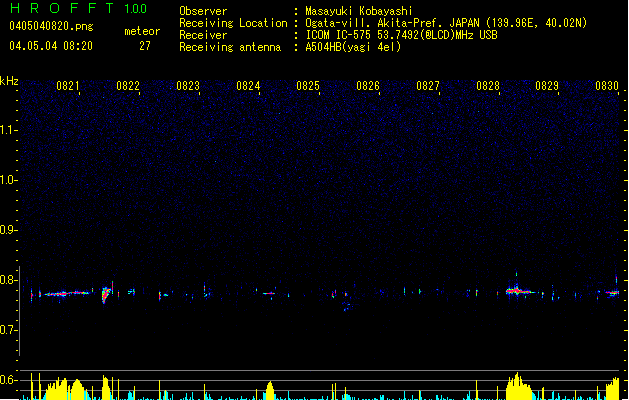Image resolution: width=629 pixels, height=400 pixels.
Task: Click the long meteor echo after 0821
Action: click(67, 294)
